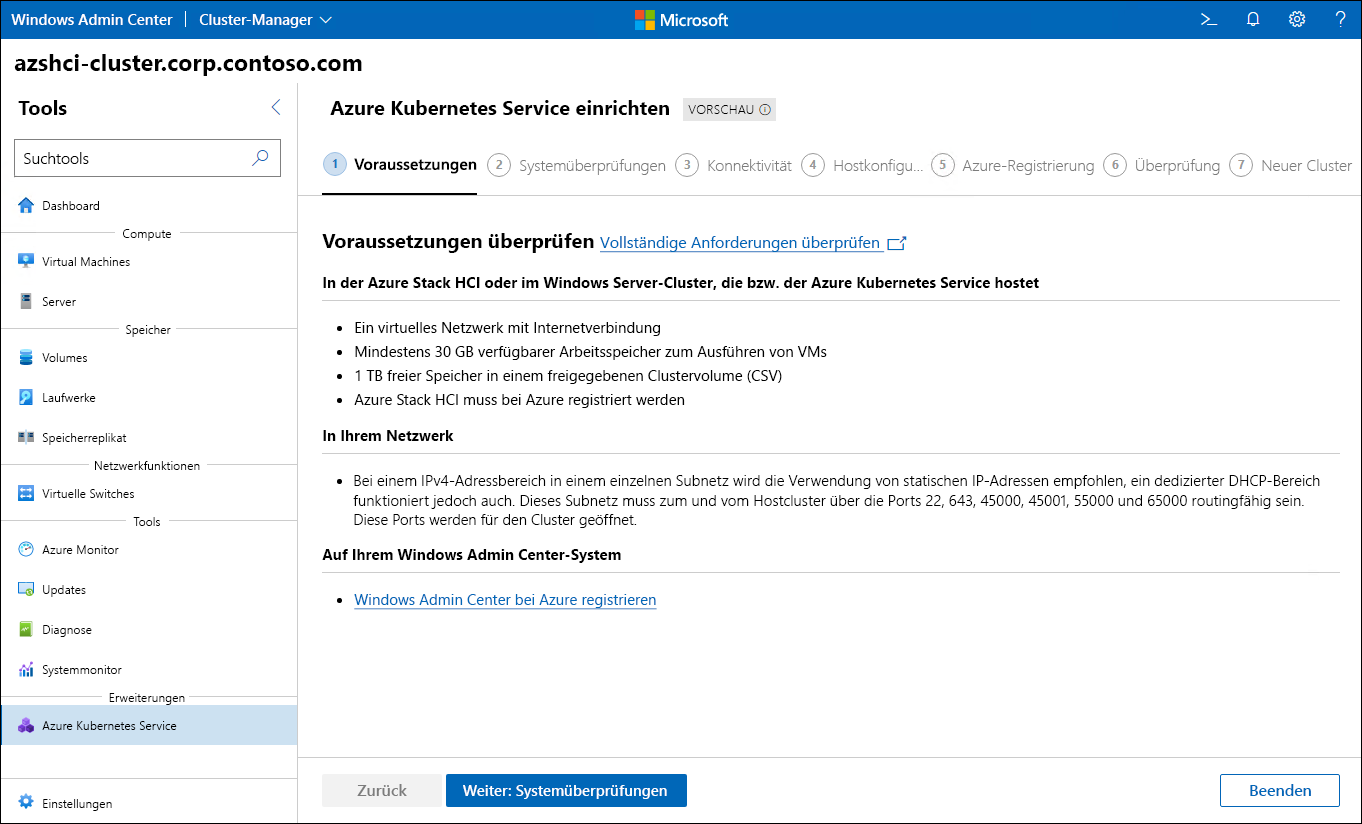Click the Speicherreplikat icon

click(26, 438)
